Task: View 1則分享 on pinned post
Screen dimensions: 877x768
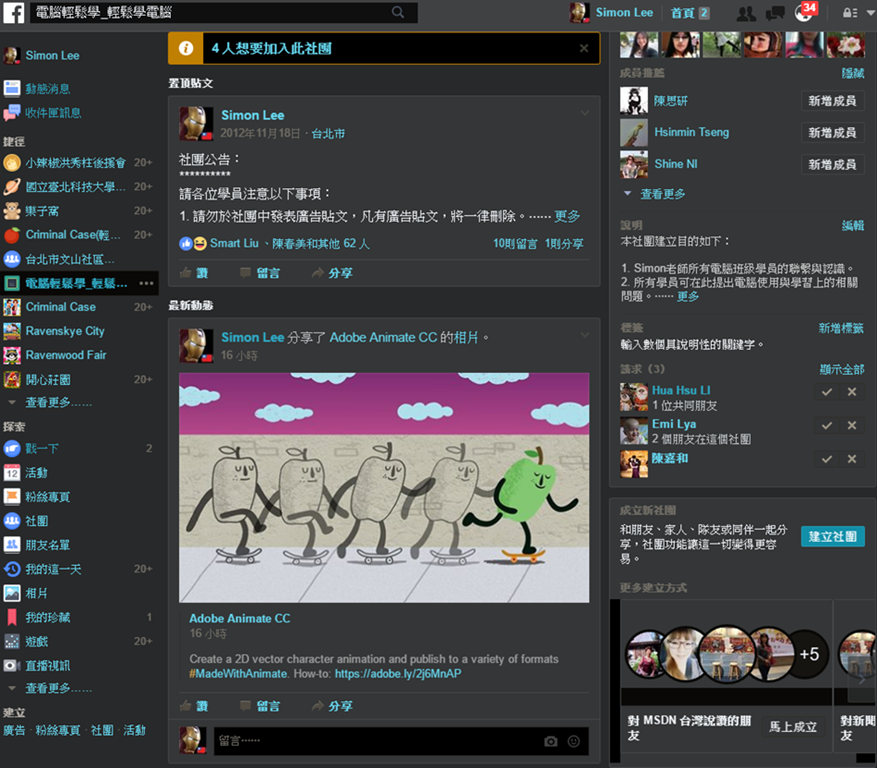Action: click(564, 243)
